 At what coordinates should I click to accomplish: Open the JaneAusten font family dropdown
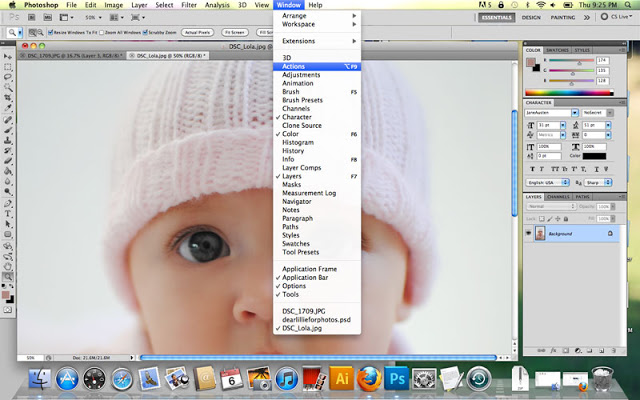pos(575,113)
